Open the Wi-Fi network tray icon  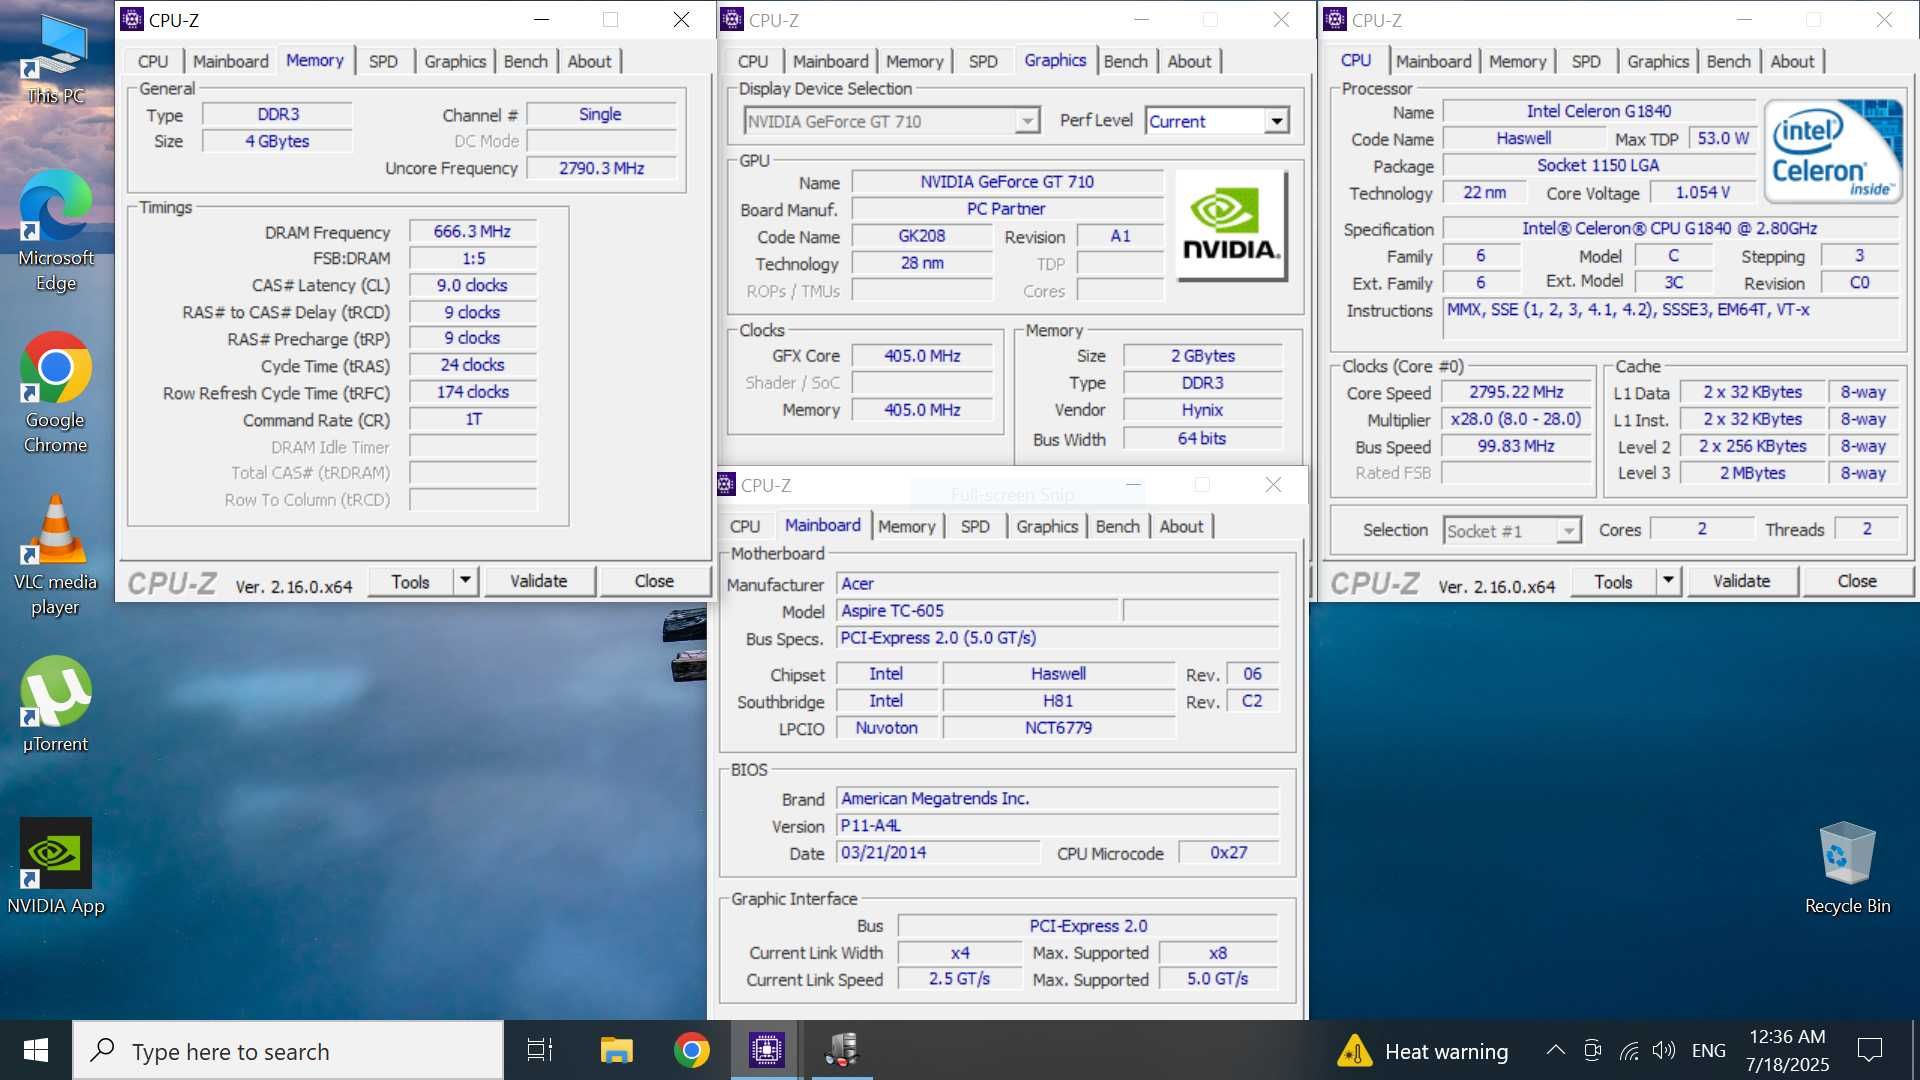pos(1629,1050)
